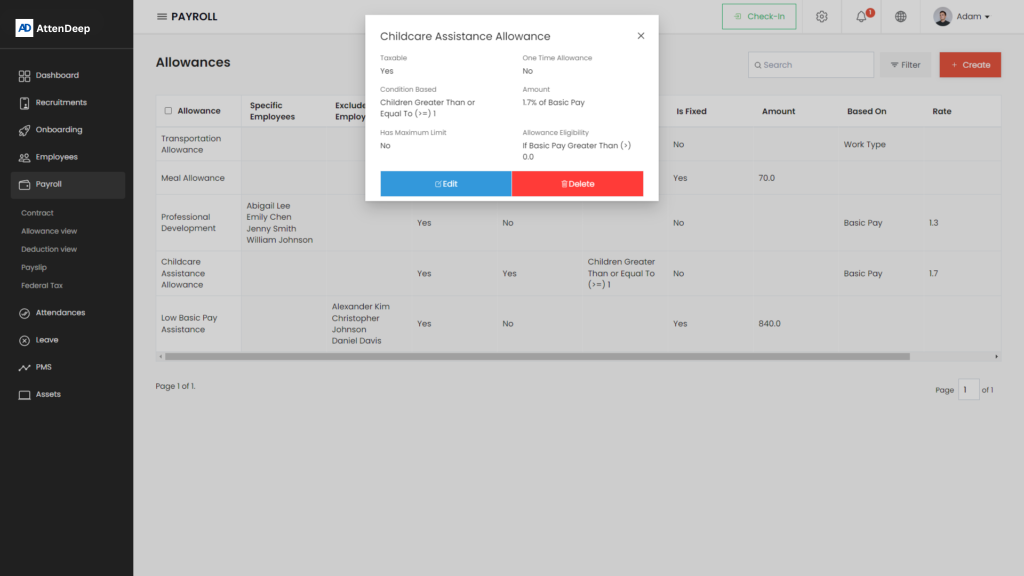Screen dimensions: 1024x576
Task: Toggle the hamburger menu next to PAYROLL
Action: pos(162,17)
